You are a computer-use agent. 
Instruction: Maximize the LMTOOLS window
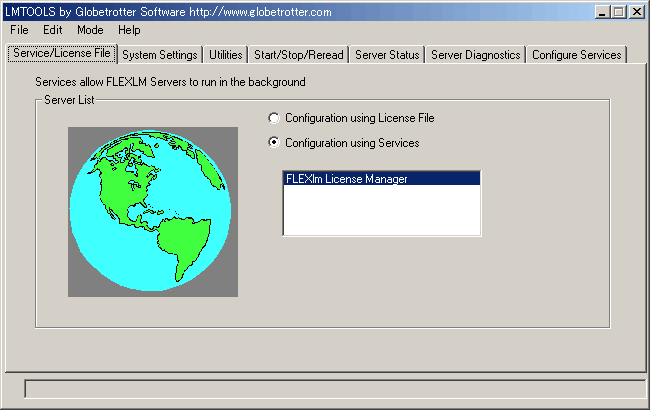coord(618,12)
